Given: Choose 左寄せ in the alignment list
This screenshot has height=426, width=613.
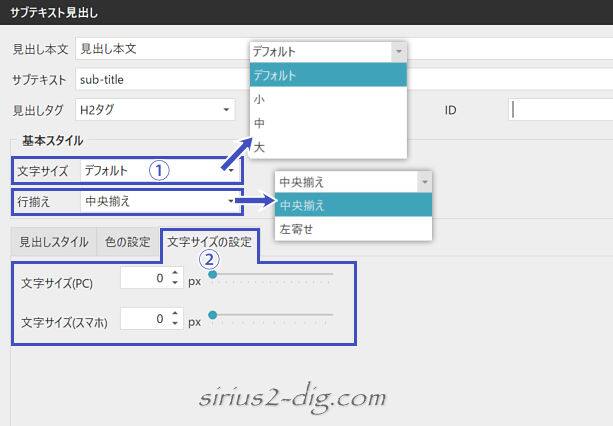Looking at the screenshot, I should tap(354, 229).
